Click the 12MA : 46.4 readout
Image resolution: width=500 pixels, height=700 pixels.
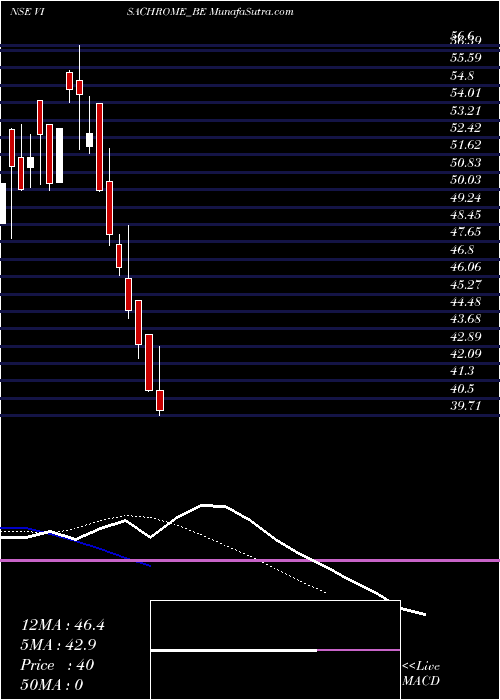63,625
